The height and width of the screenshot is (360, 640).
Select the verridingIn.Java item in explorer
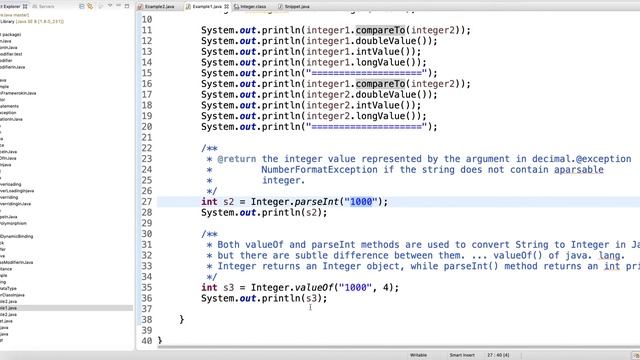16,204
